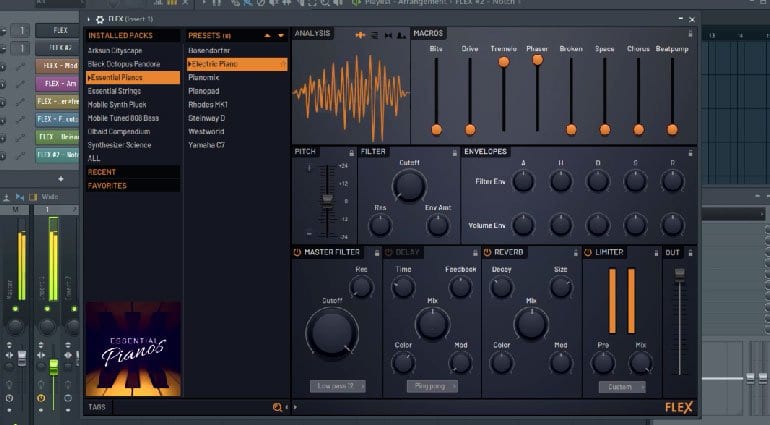The image size is (770, 425).
Task: Open the FLEX plugin settings gear
Action: tap(98, 19)
